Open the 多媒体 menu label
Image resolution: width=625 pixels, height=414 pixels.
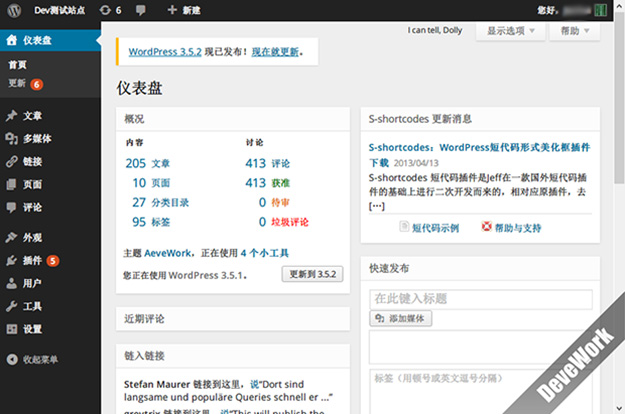pos(37,139)
